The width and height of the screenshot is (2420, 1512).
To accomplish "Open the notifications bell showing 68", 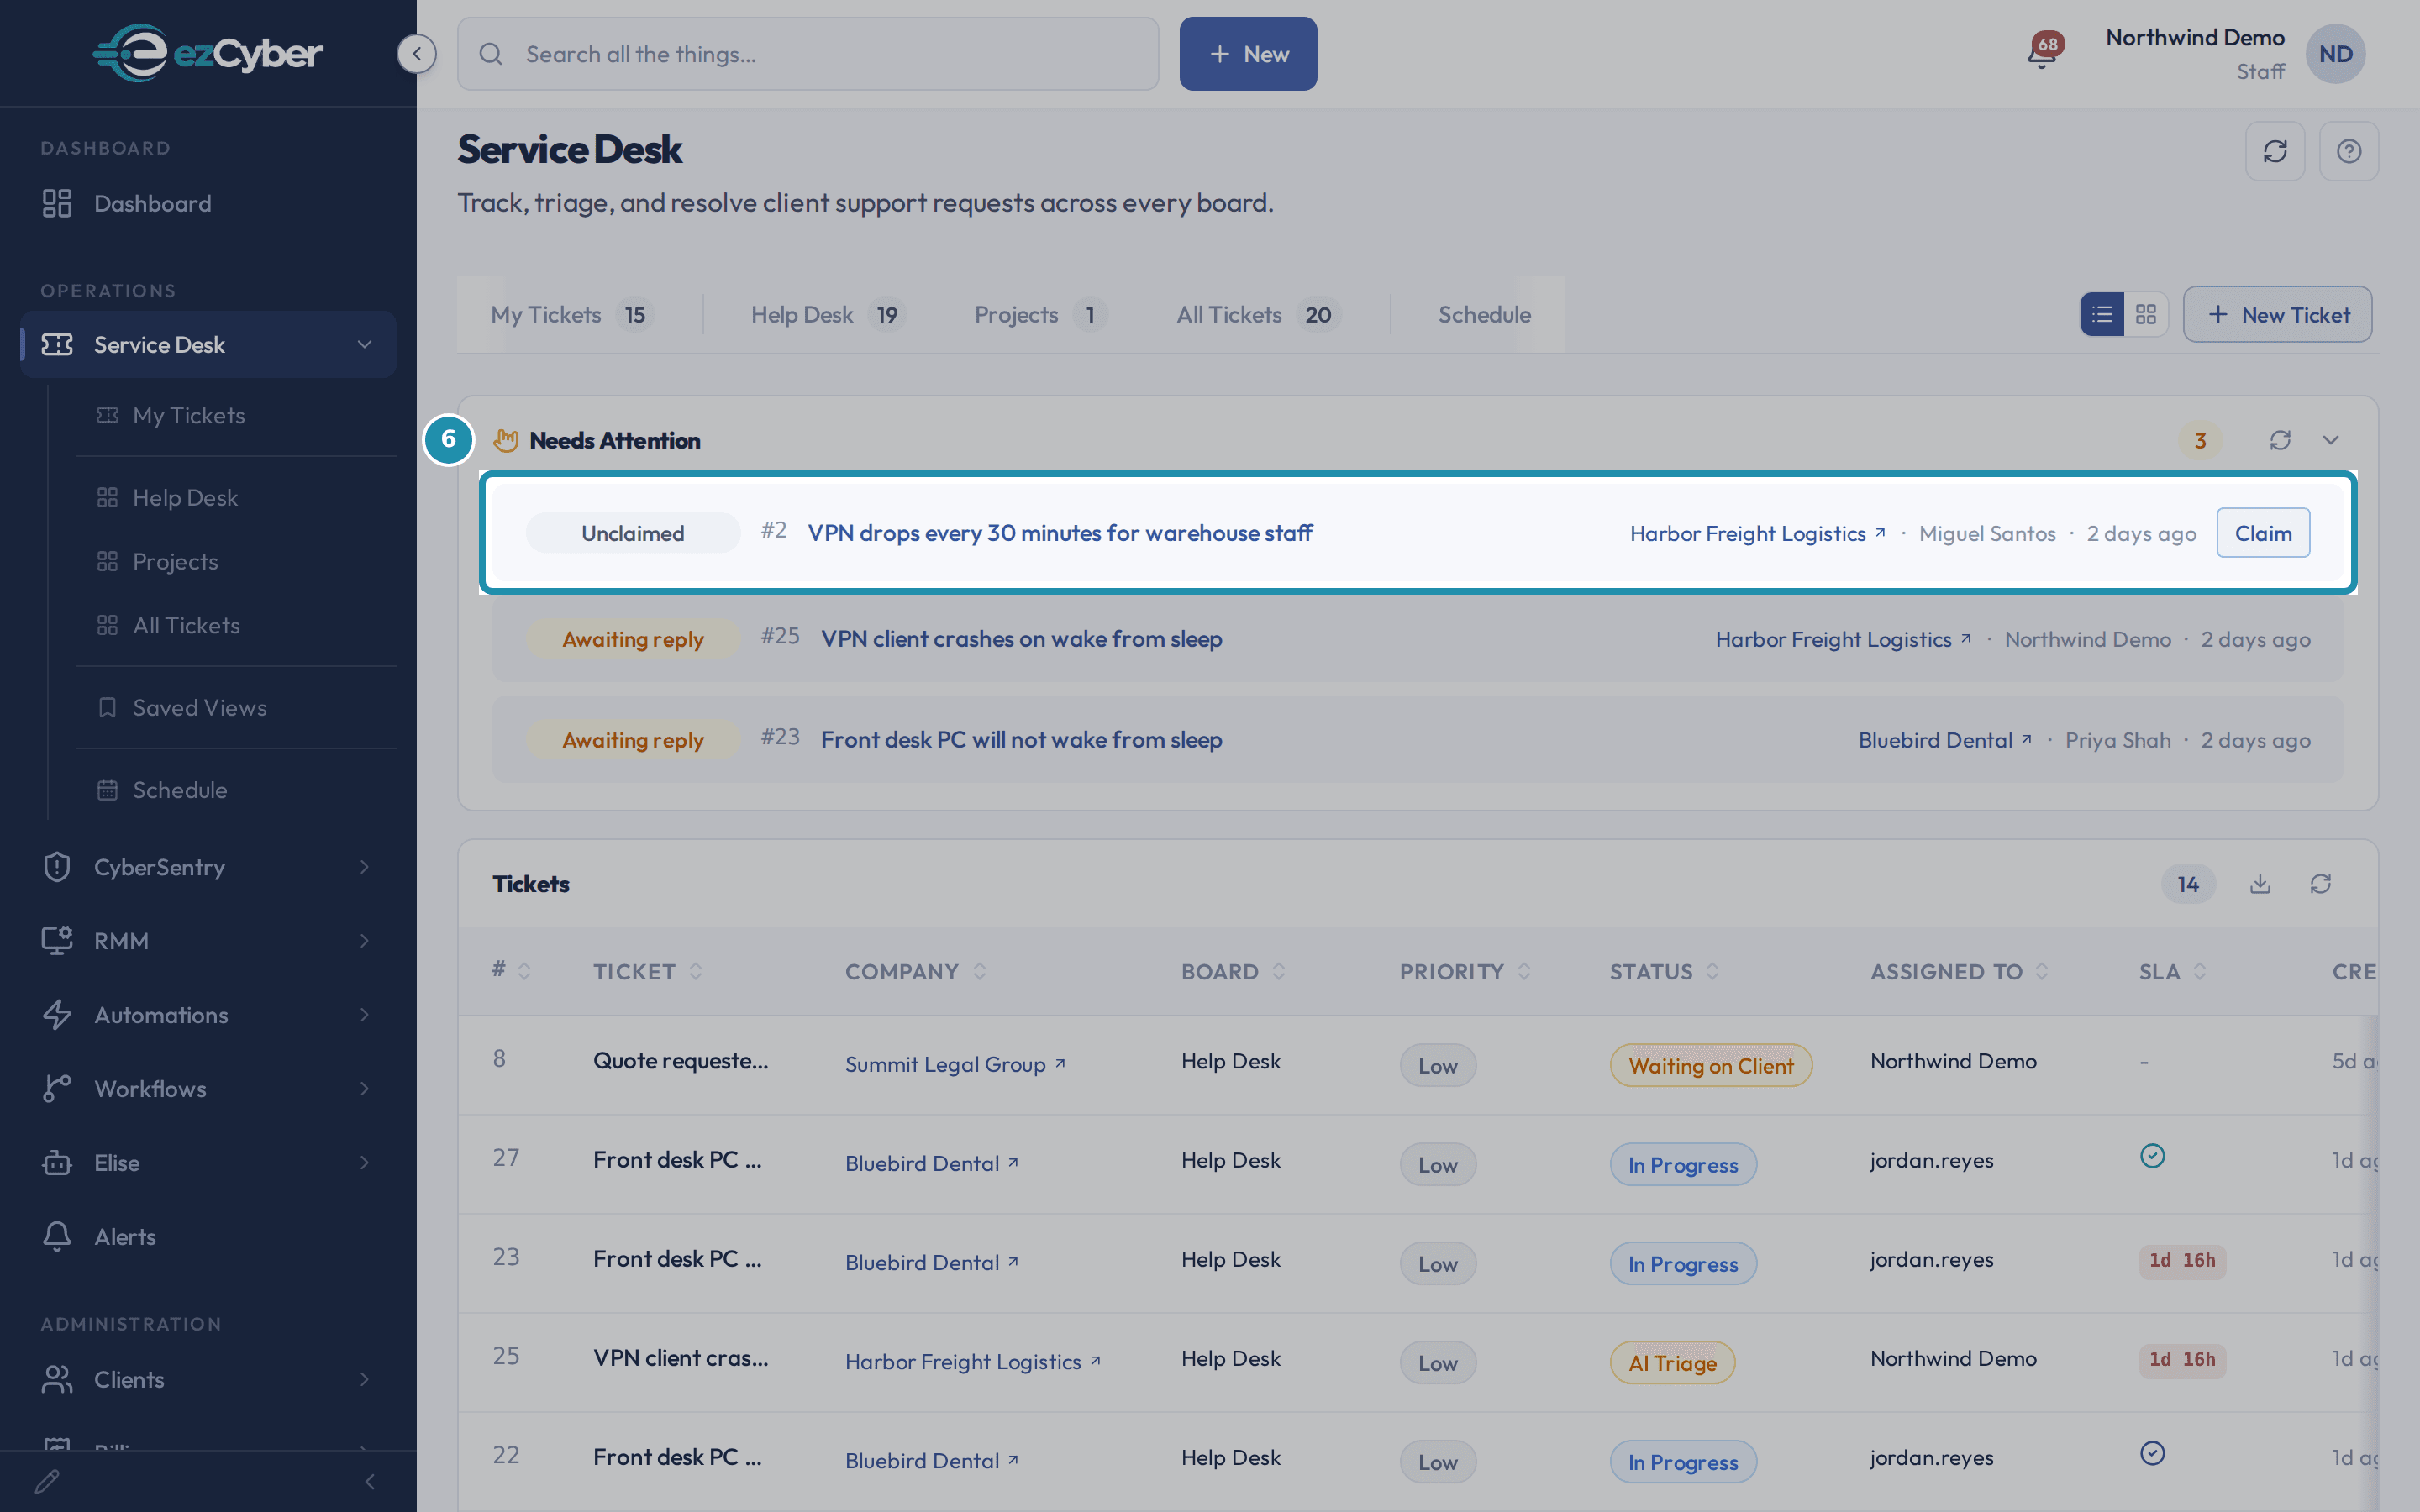I will pyautogui.click(x=2043, y=51).
